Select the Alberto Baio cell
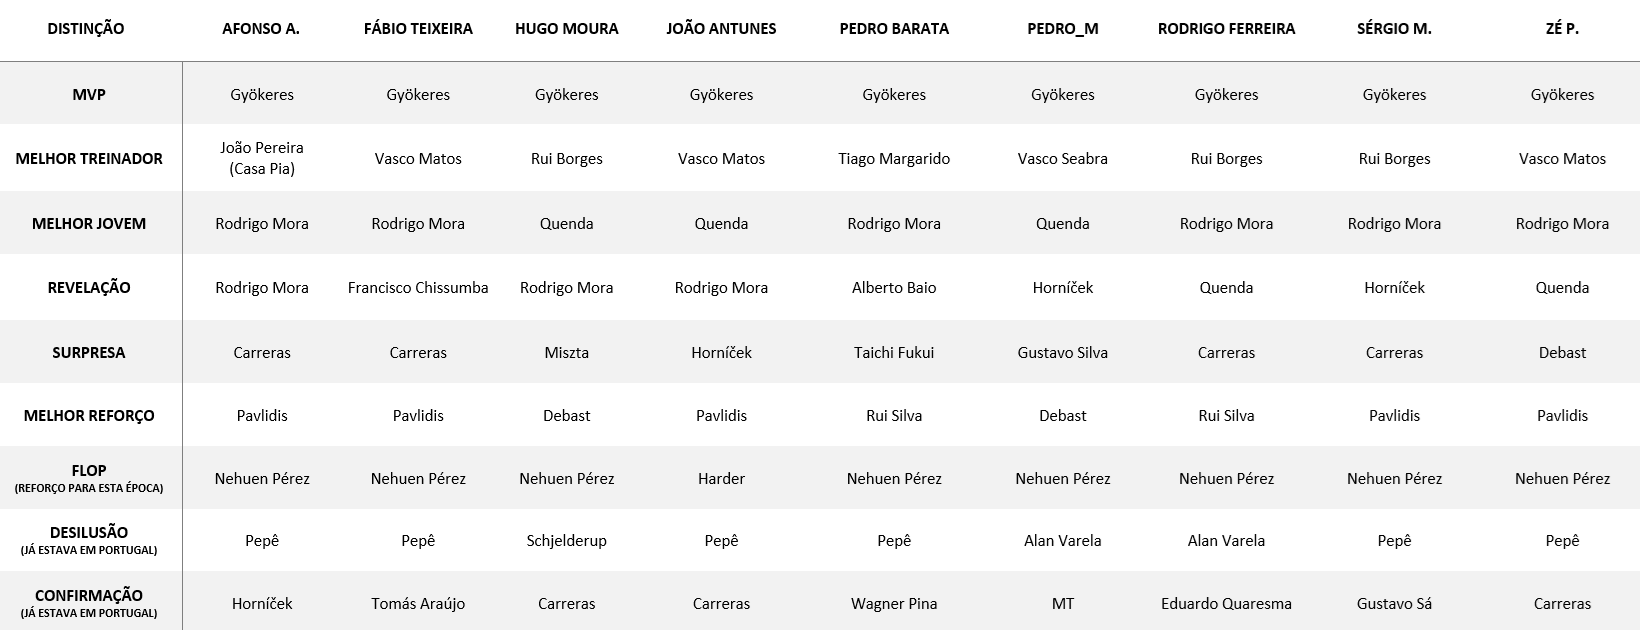This screenshot has height=630, width=1640. click(x=894, y=287)
